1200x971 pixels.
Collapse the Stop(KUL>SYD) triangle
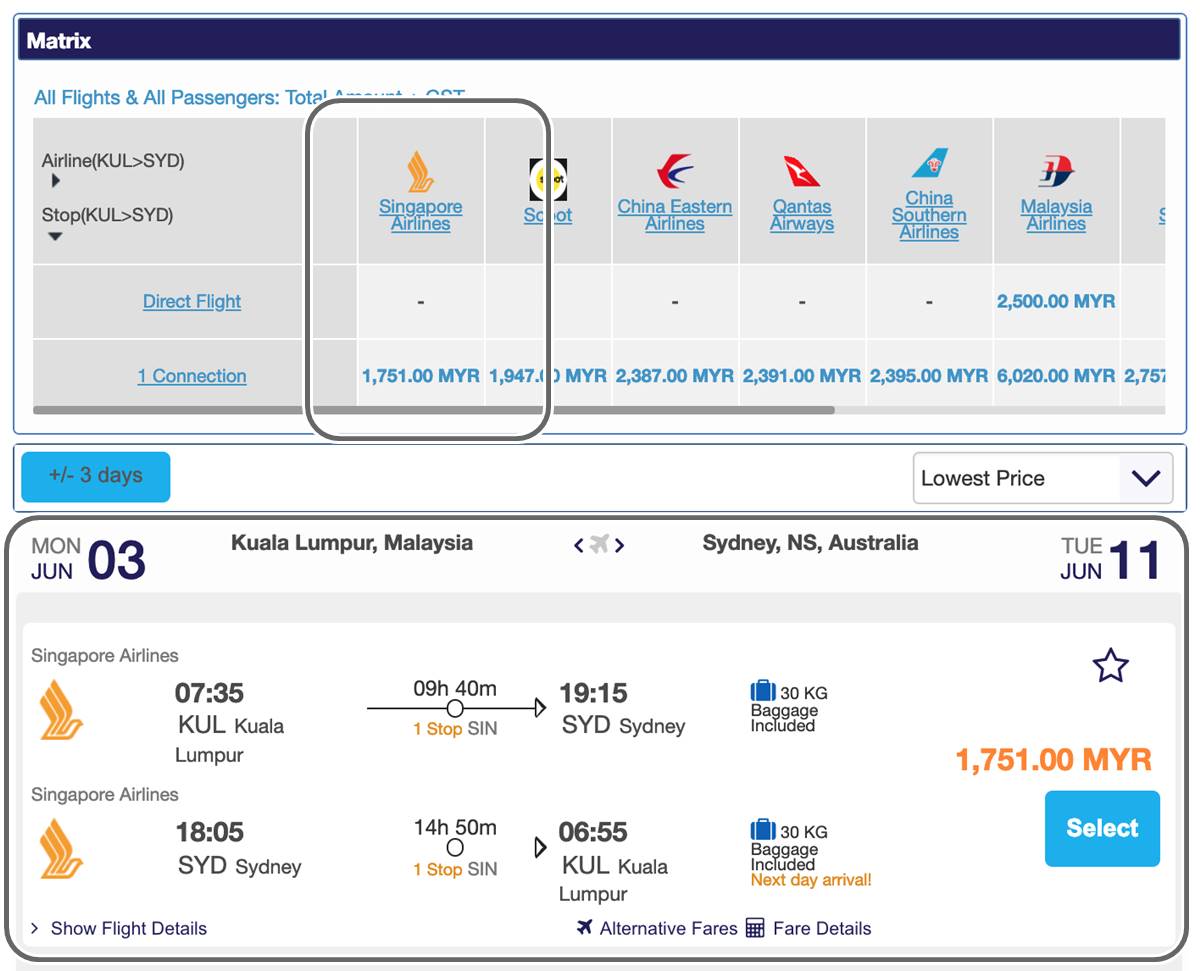point(55,236)
